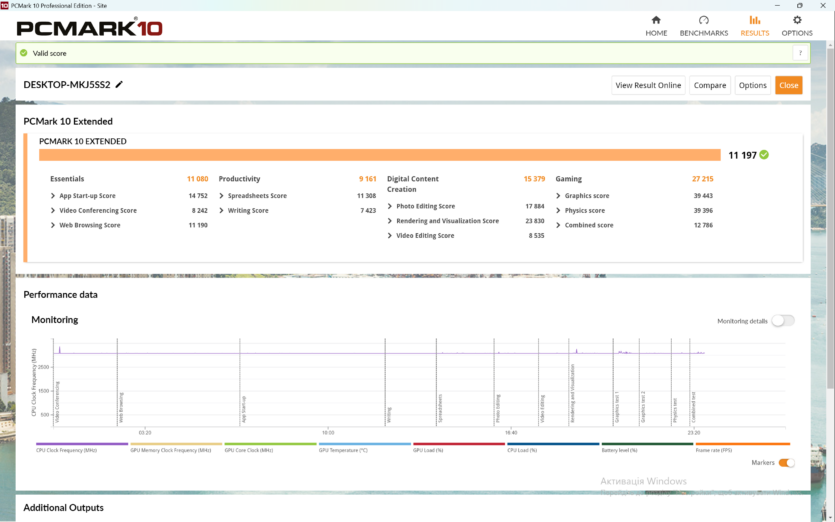This screenshot has height=522, width=835.
Task: Expand Web Browsing Score row
Action: (x=53, y=225)
